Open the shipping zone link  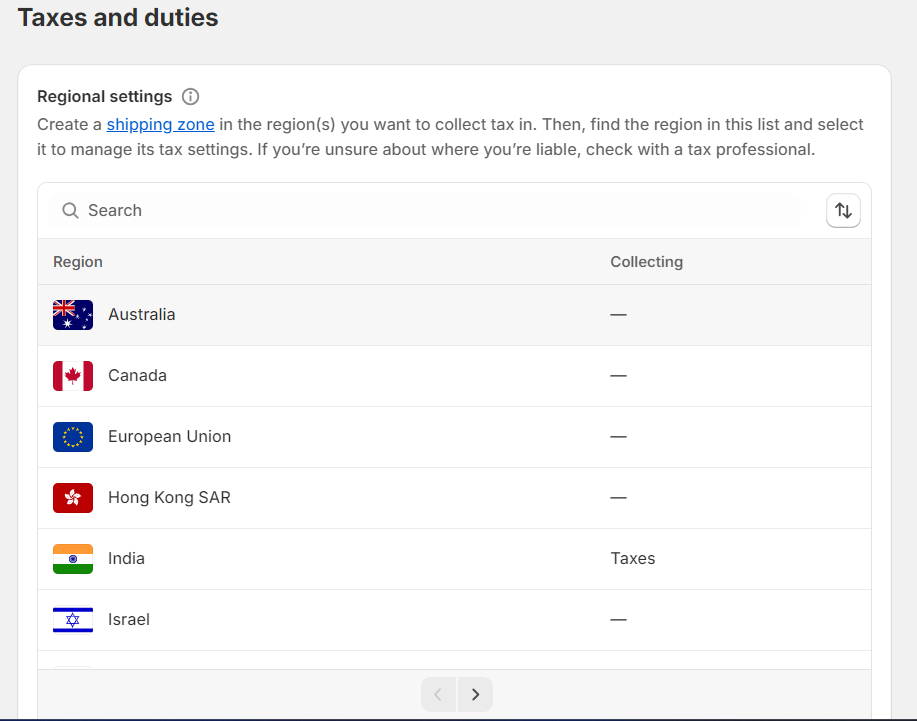click(x=160, y=125)
